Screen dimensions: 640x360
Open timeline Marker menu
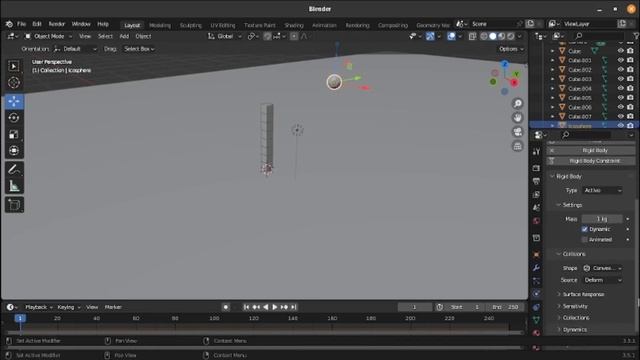113,307
